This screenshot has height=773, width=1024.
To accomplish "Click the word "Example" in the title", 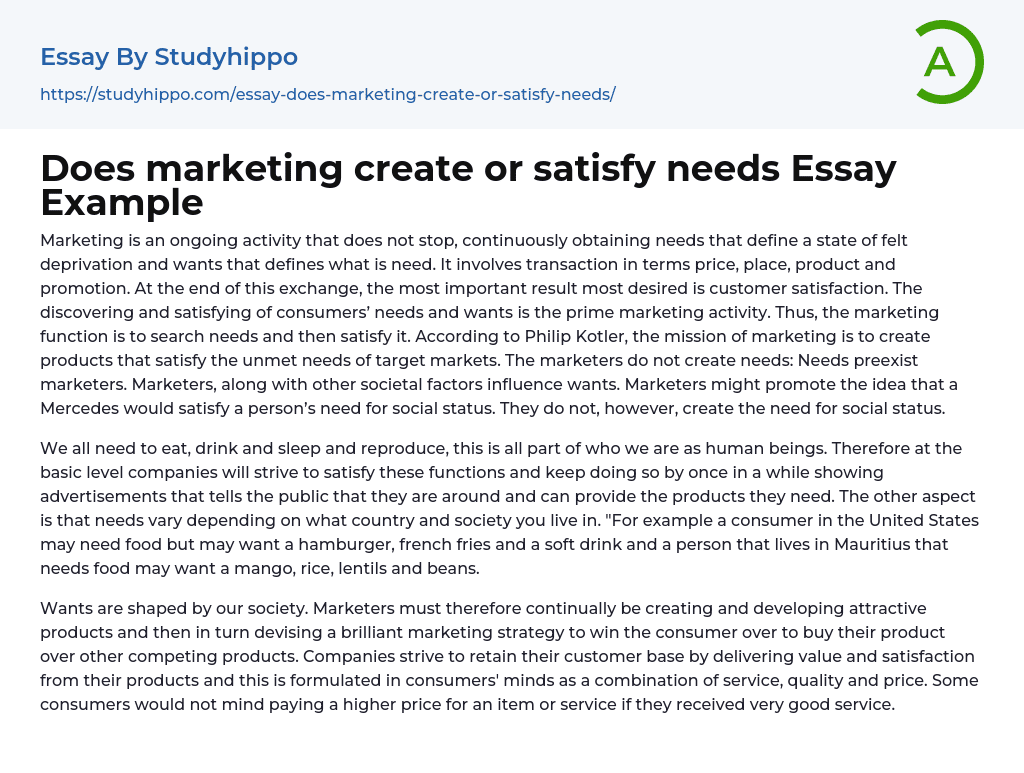I will pos(122,203).
